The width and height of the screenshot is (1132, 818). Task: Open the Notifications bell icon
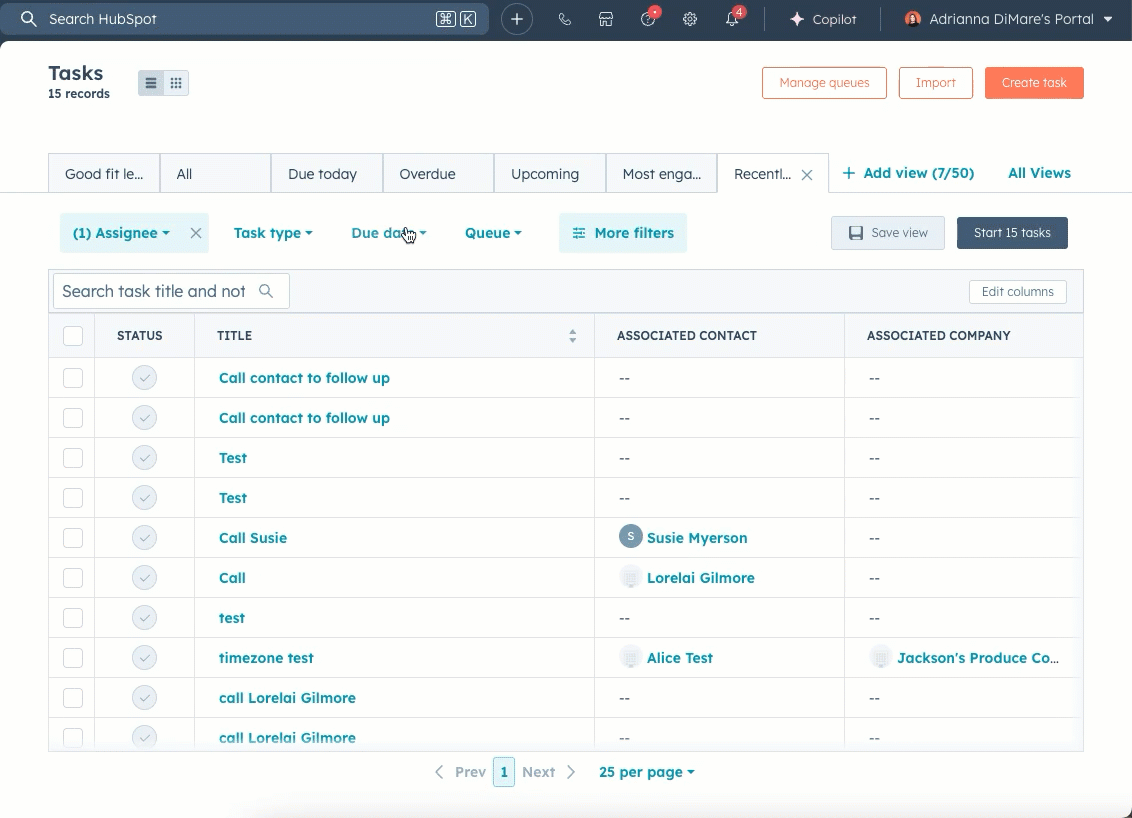click(x=731, y=18)
